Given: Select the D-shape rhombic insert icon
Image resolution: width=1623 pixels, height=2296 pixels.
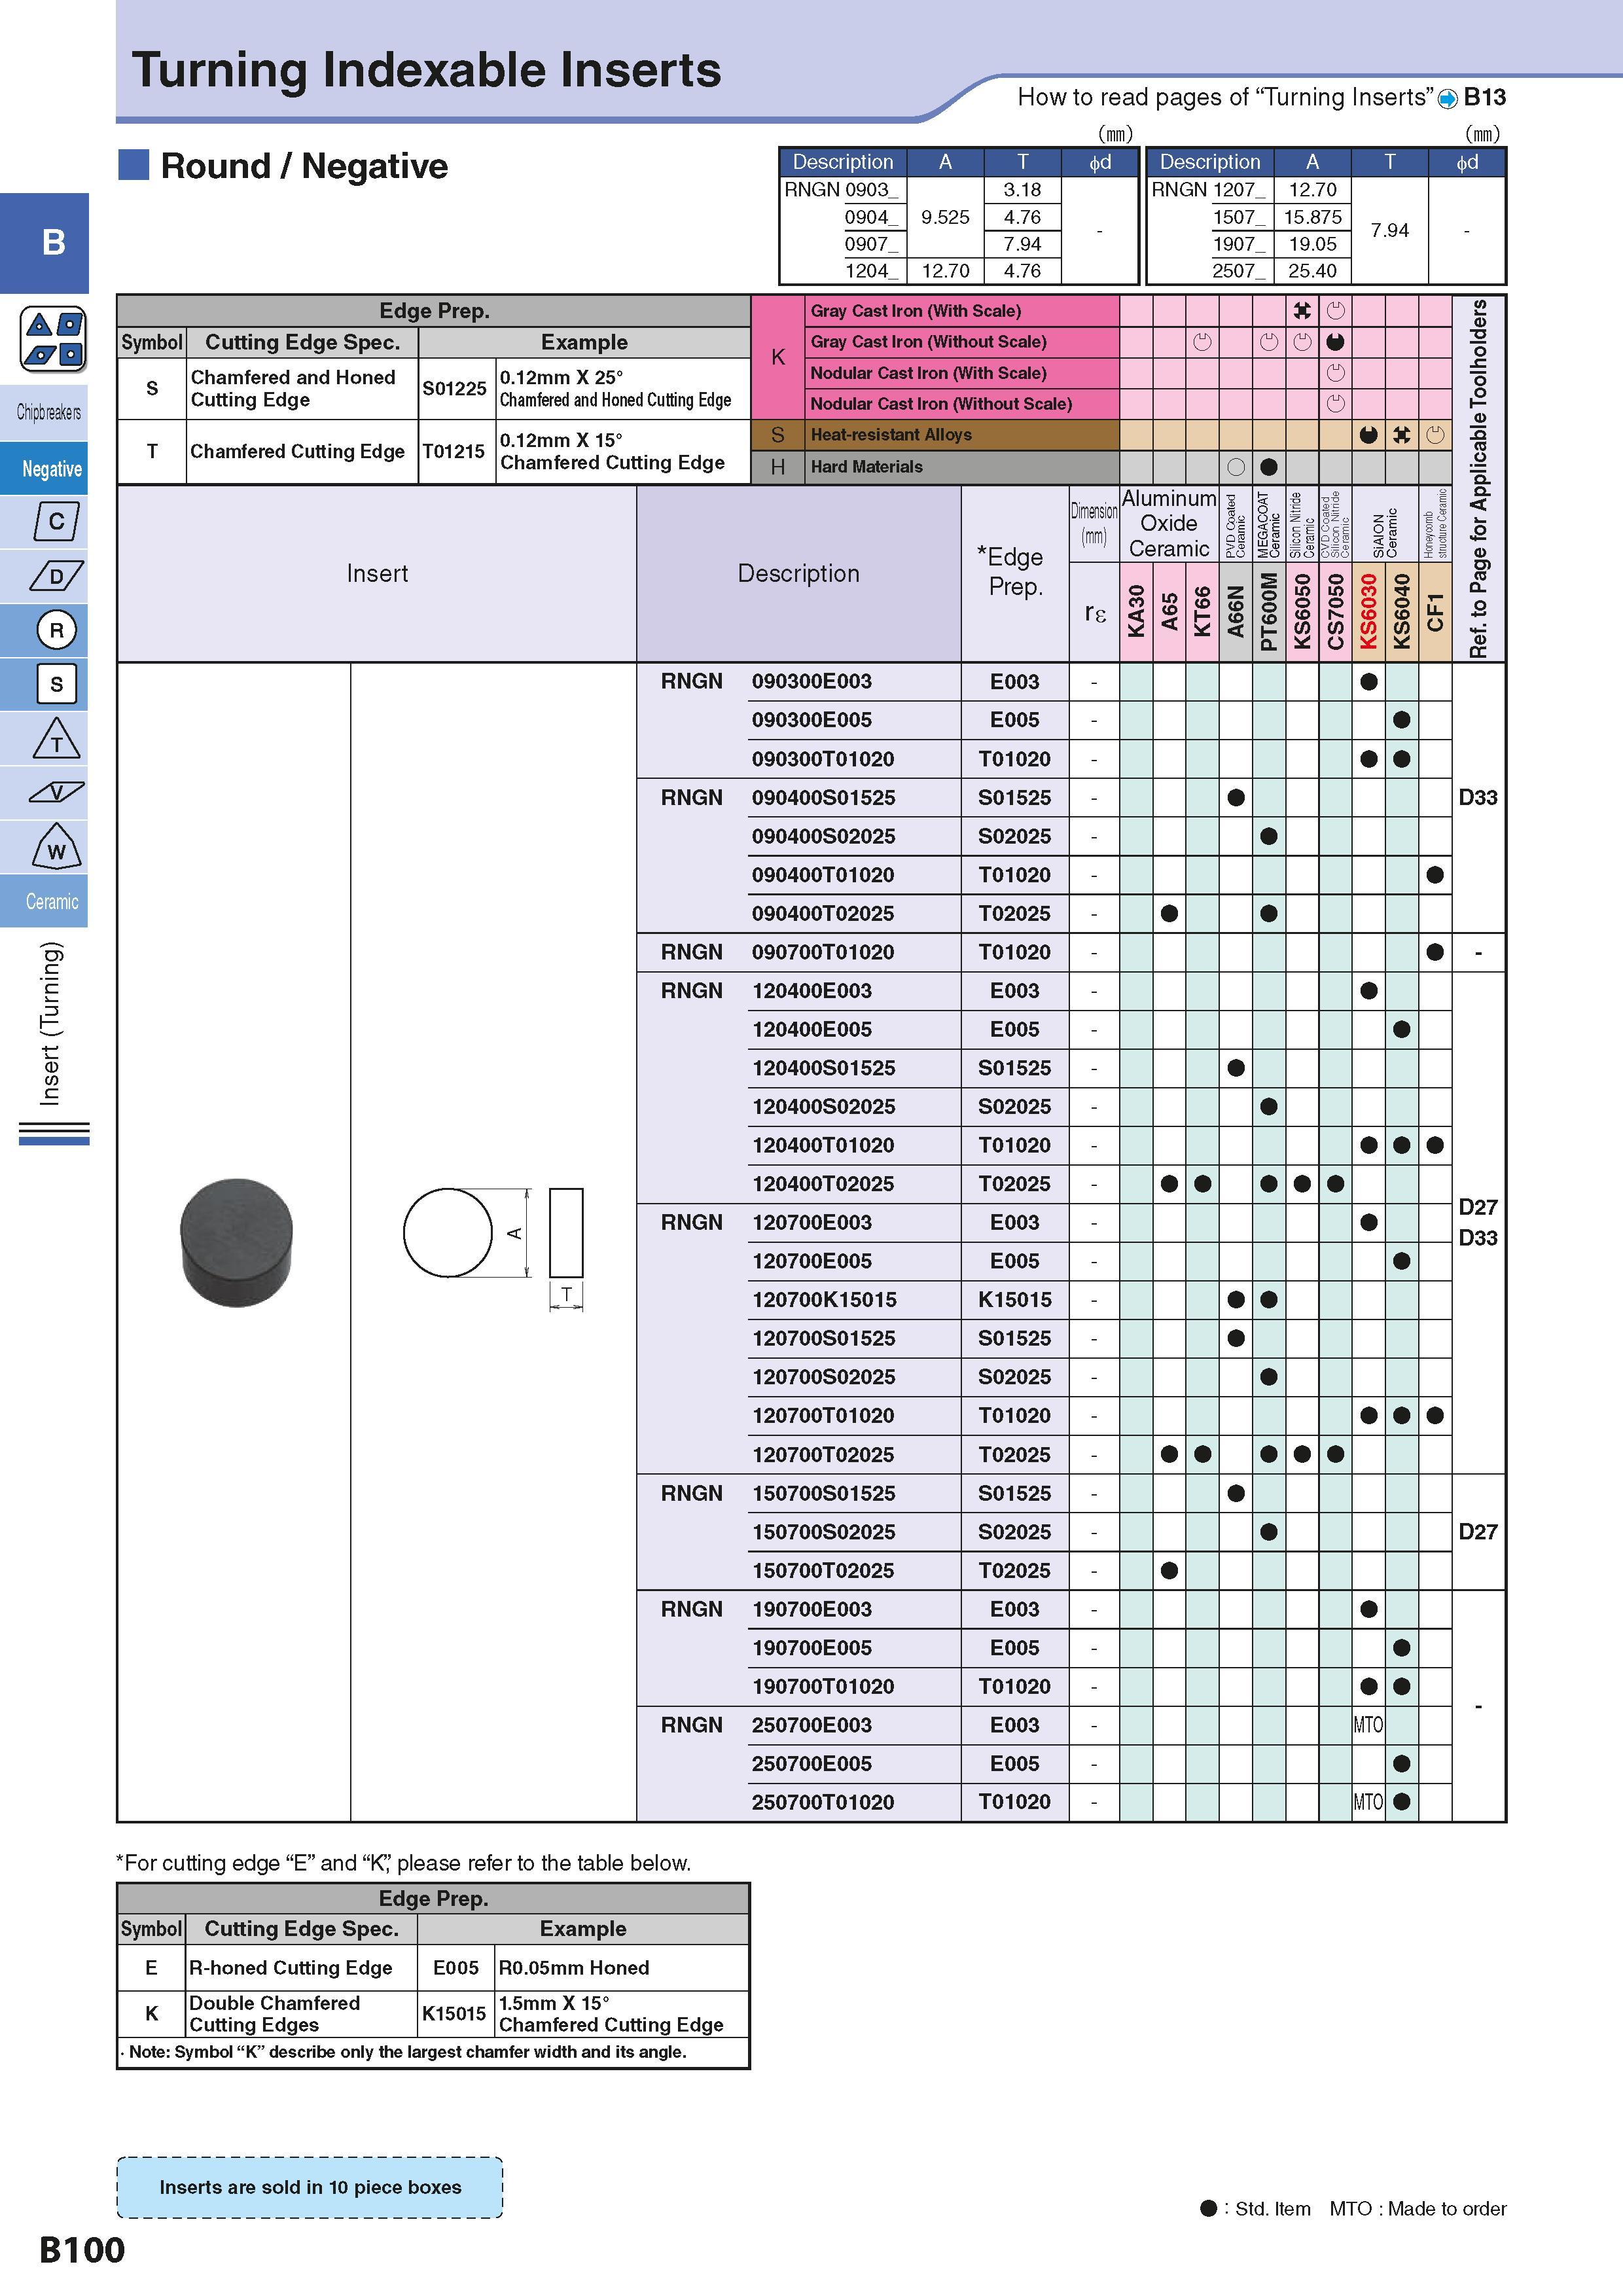Looking at the screenshot, I should pyautogui.click(x=56, y=576).
